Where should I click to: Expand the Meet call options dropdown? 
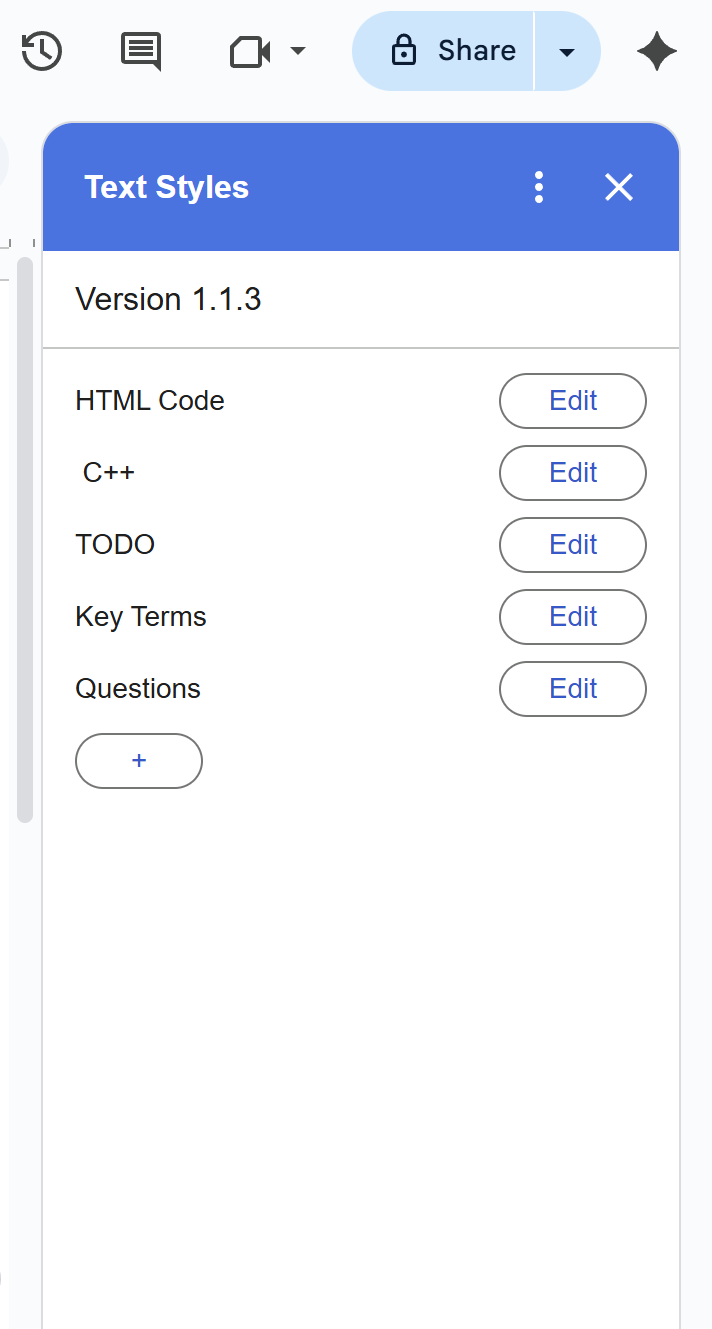[x=295, y=51]
